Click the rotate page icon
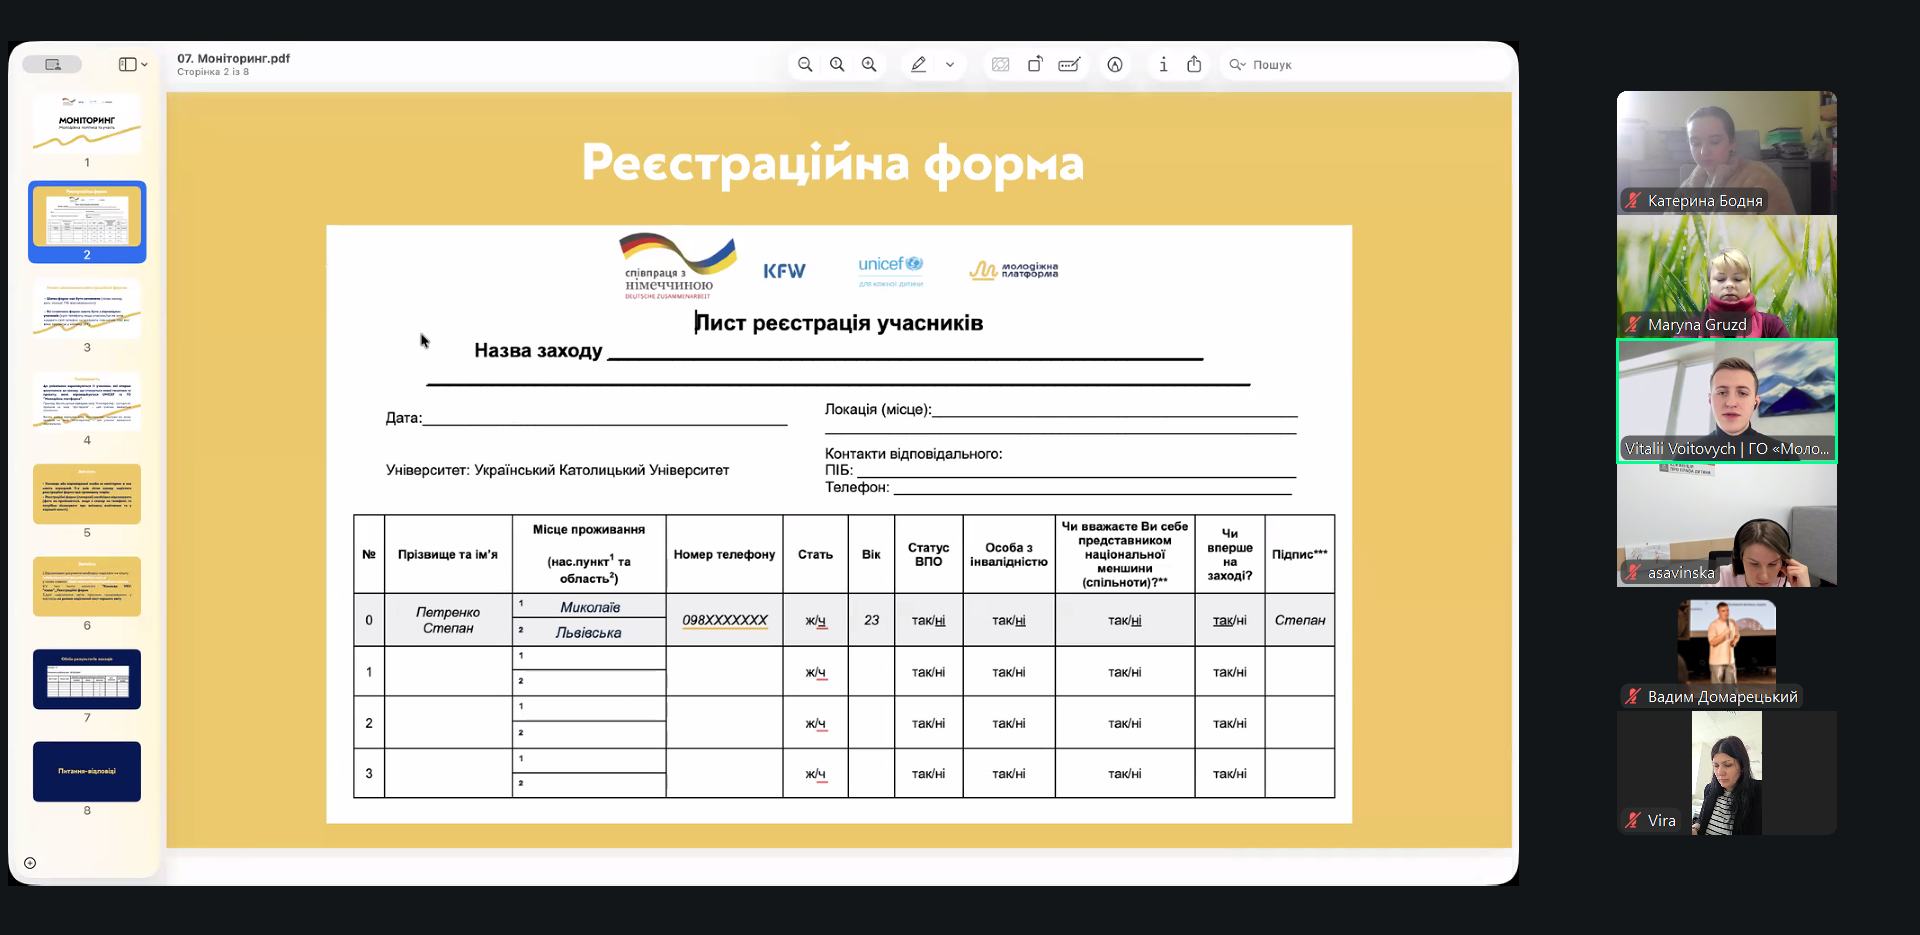1920x935 pixels. (1035, 65)
